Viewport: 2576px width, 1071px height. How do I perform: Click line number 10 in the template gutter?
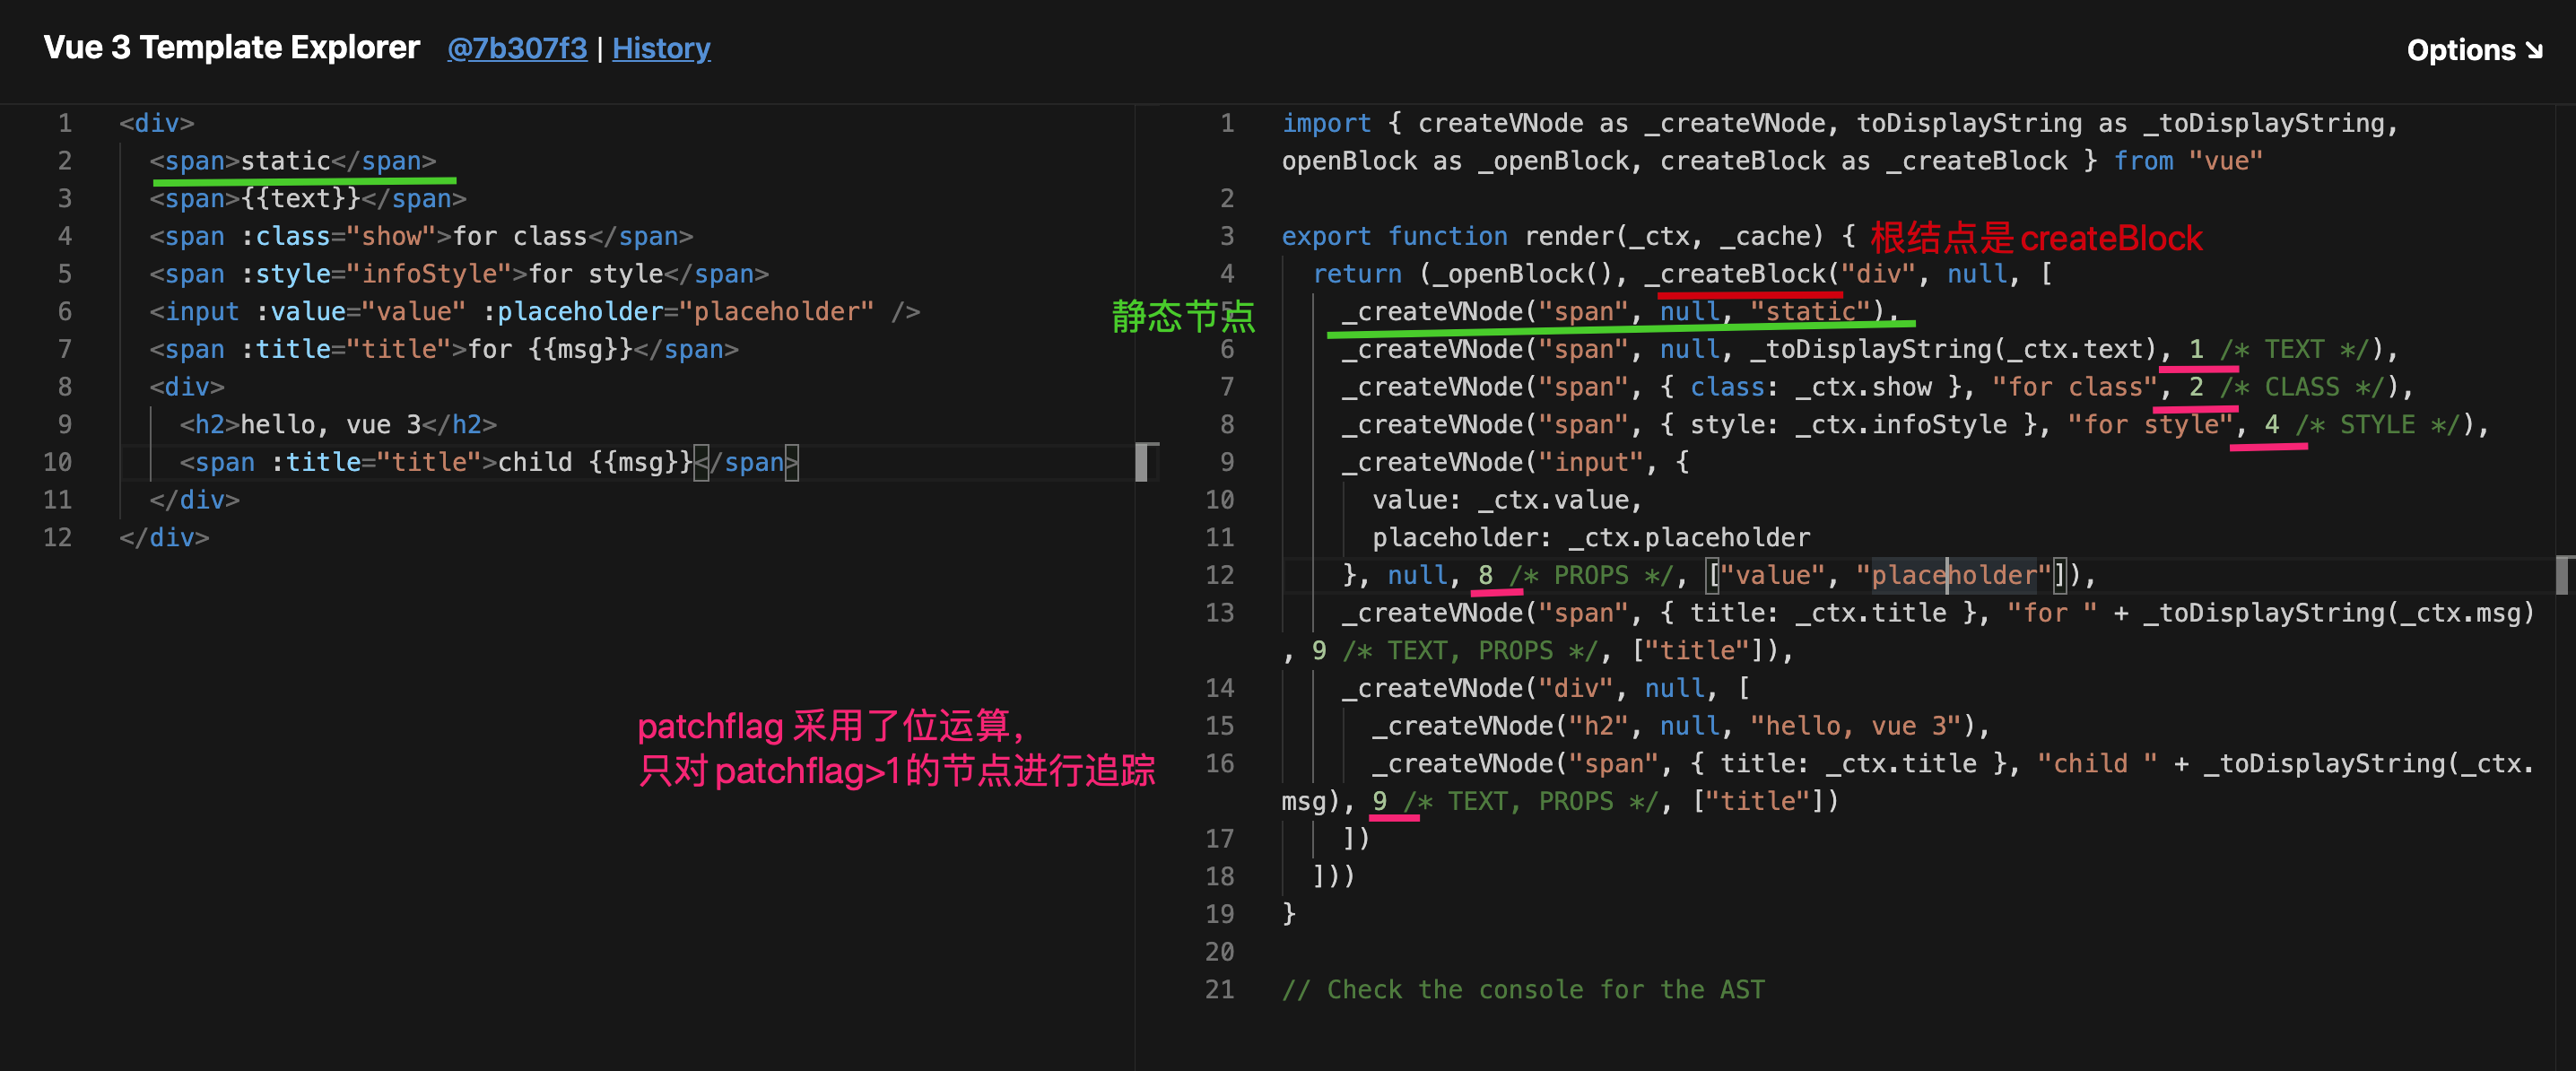57,462
